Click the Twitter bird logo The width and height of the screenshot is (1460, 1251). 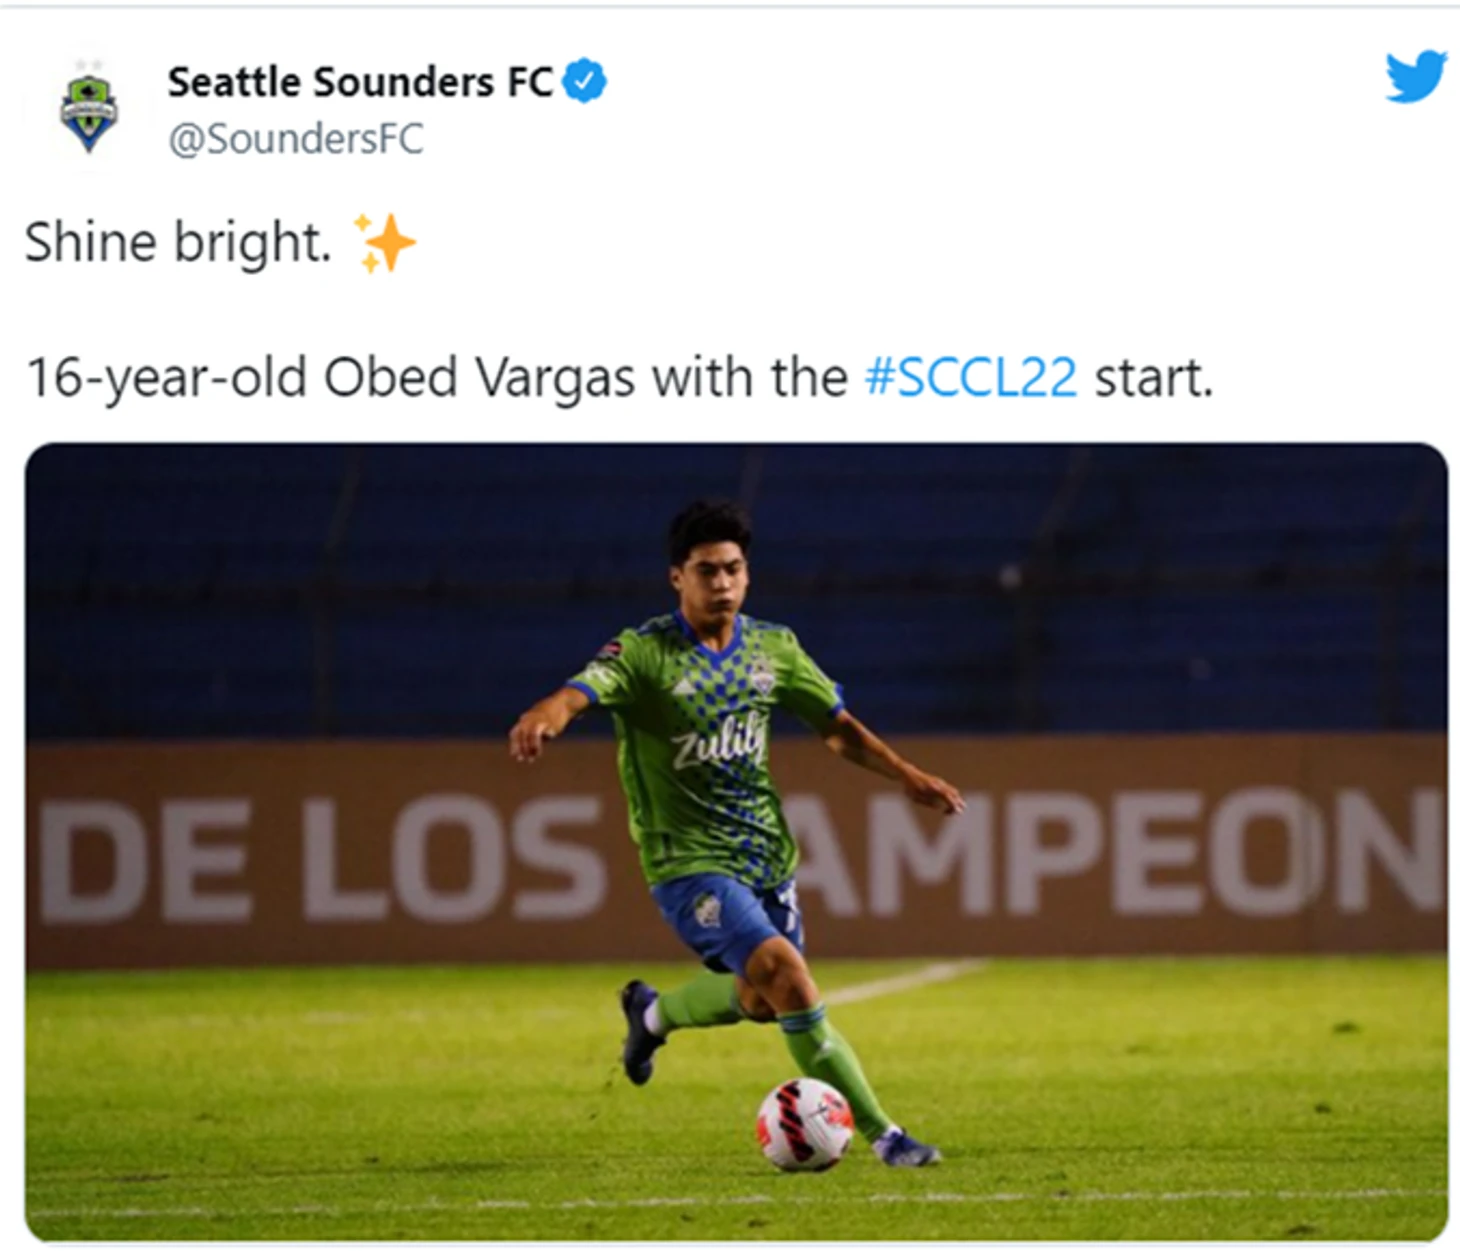pyautogui.click(x=1415, y=76)
